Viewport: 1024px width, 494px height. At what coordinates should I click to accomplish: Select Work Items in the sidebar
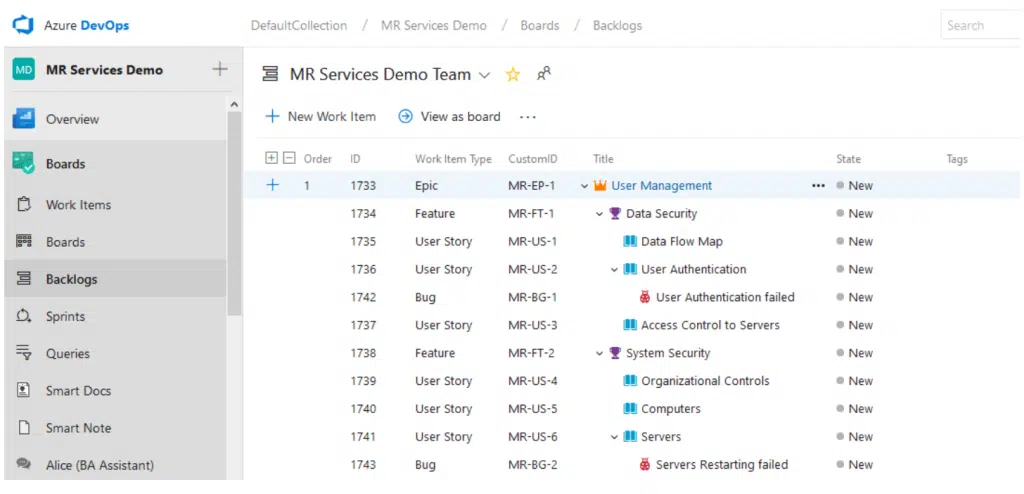78,205
